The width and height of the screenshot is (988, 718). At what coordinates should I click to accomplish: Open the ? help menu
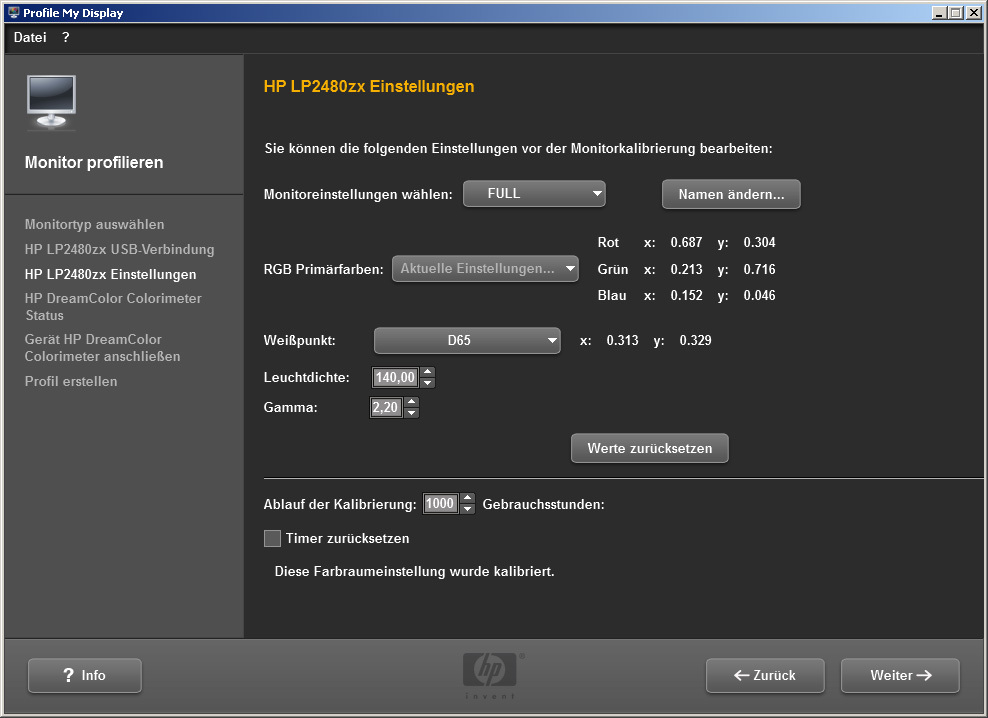coord(66,37)
